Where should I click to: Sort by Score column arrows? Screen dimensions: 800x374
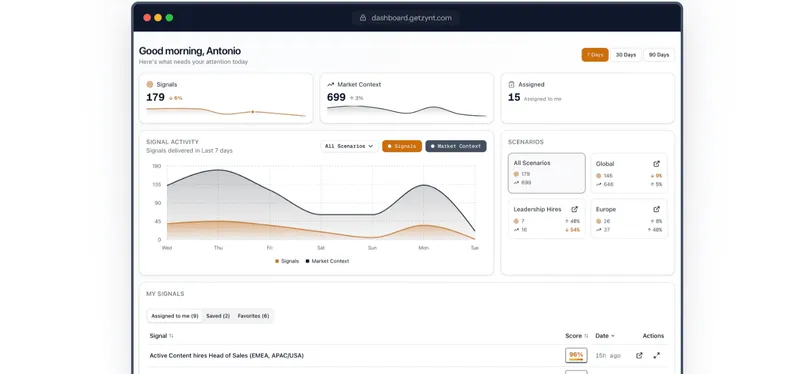point(586,336)
